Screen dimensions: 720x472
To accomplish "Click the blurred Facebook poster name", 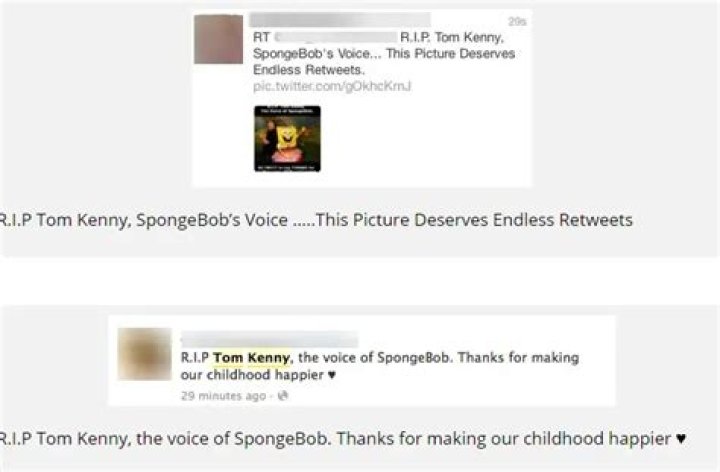I will click(270, 339).
